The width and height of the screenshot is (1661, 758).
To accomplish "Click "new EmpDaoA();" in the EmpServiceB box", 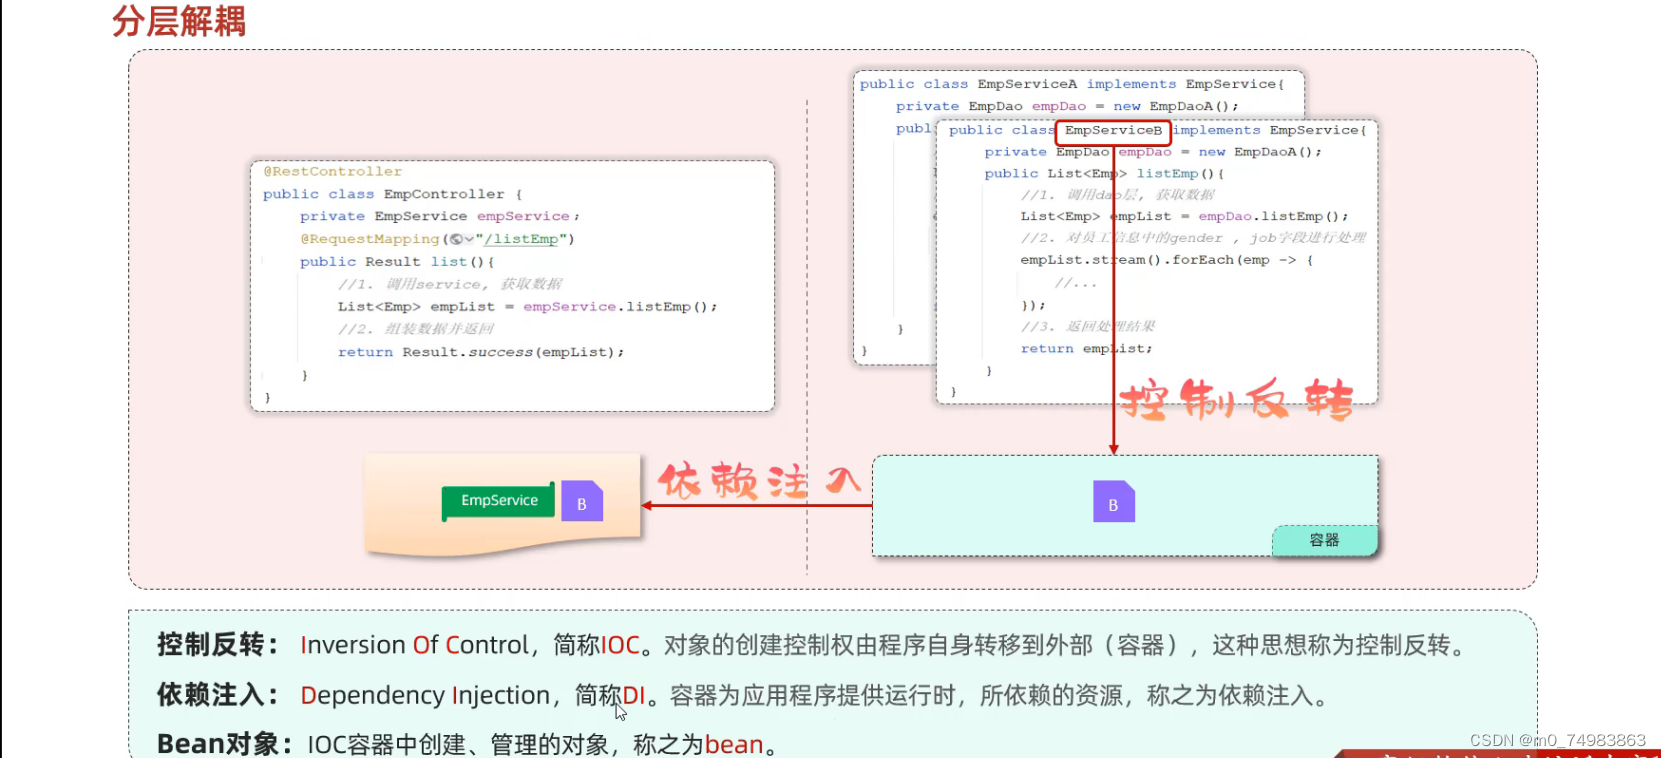I will [x=1260, y=152].
